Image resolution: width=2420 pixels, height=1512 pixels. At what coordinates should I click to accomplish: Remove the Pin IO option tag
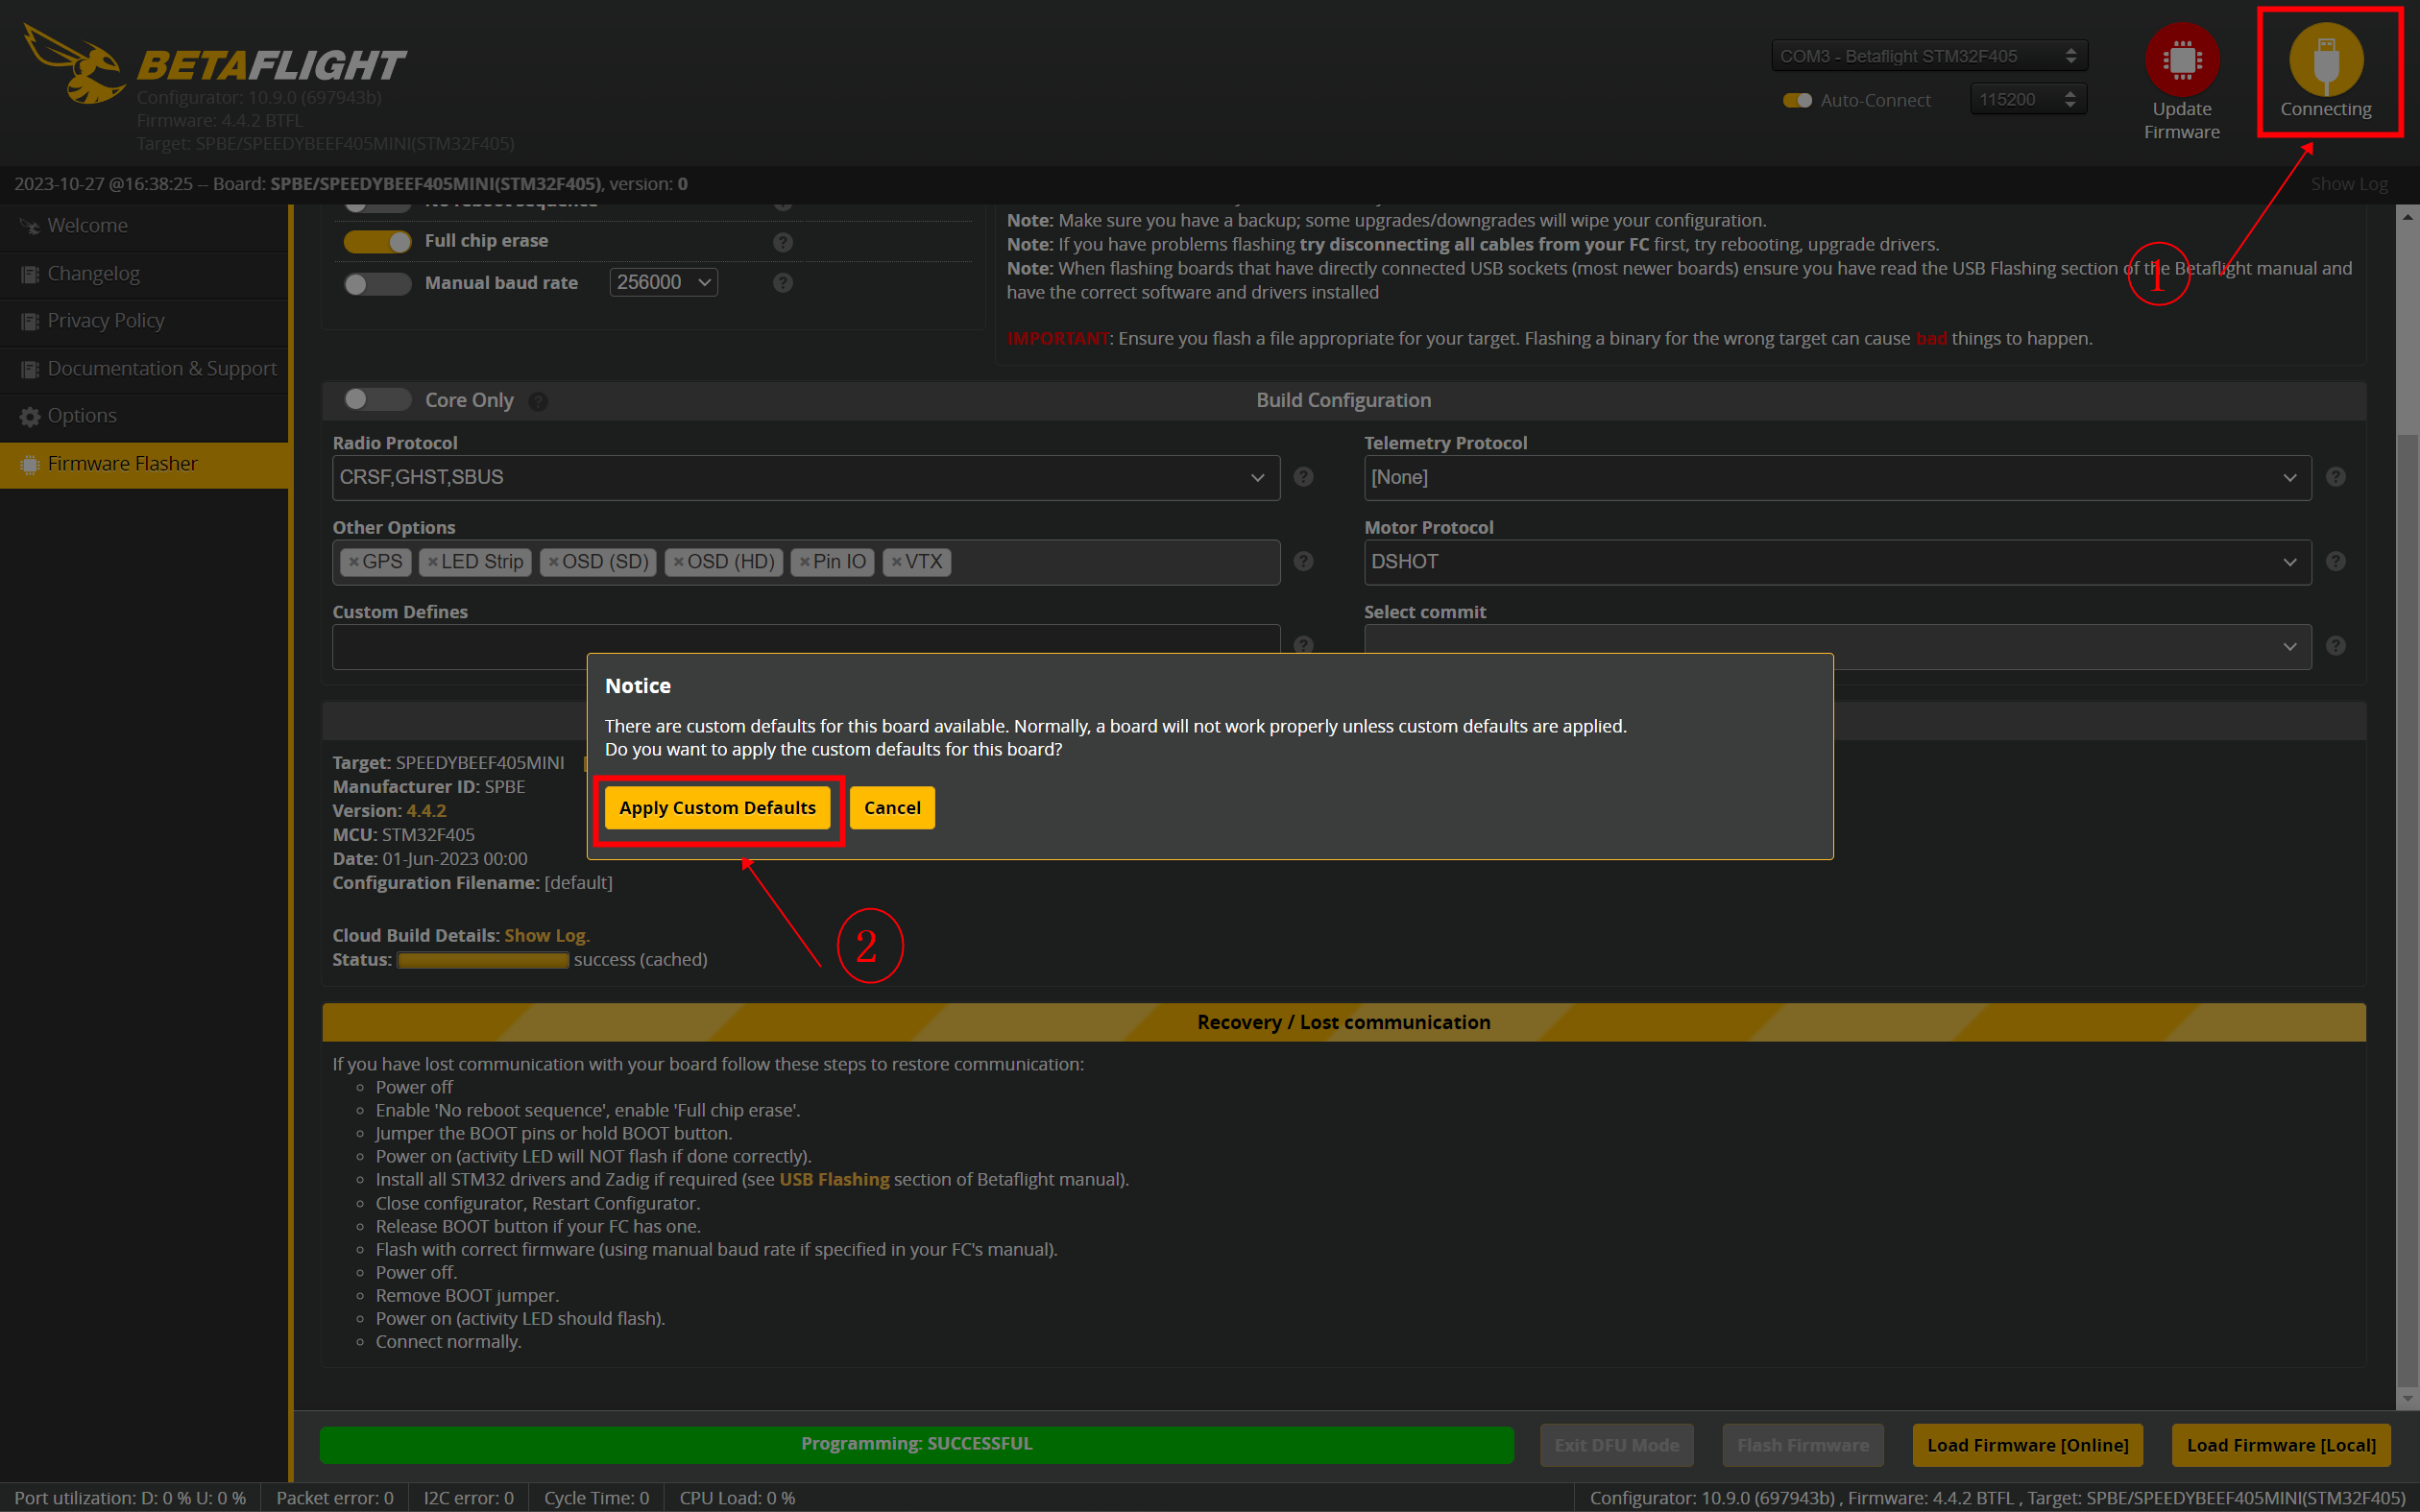[804, 562]
